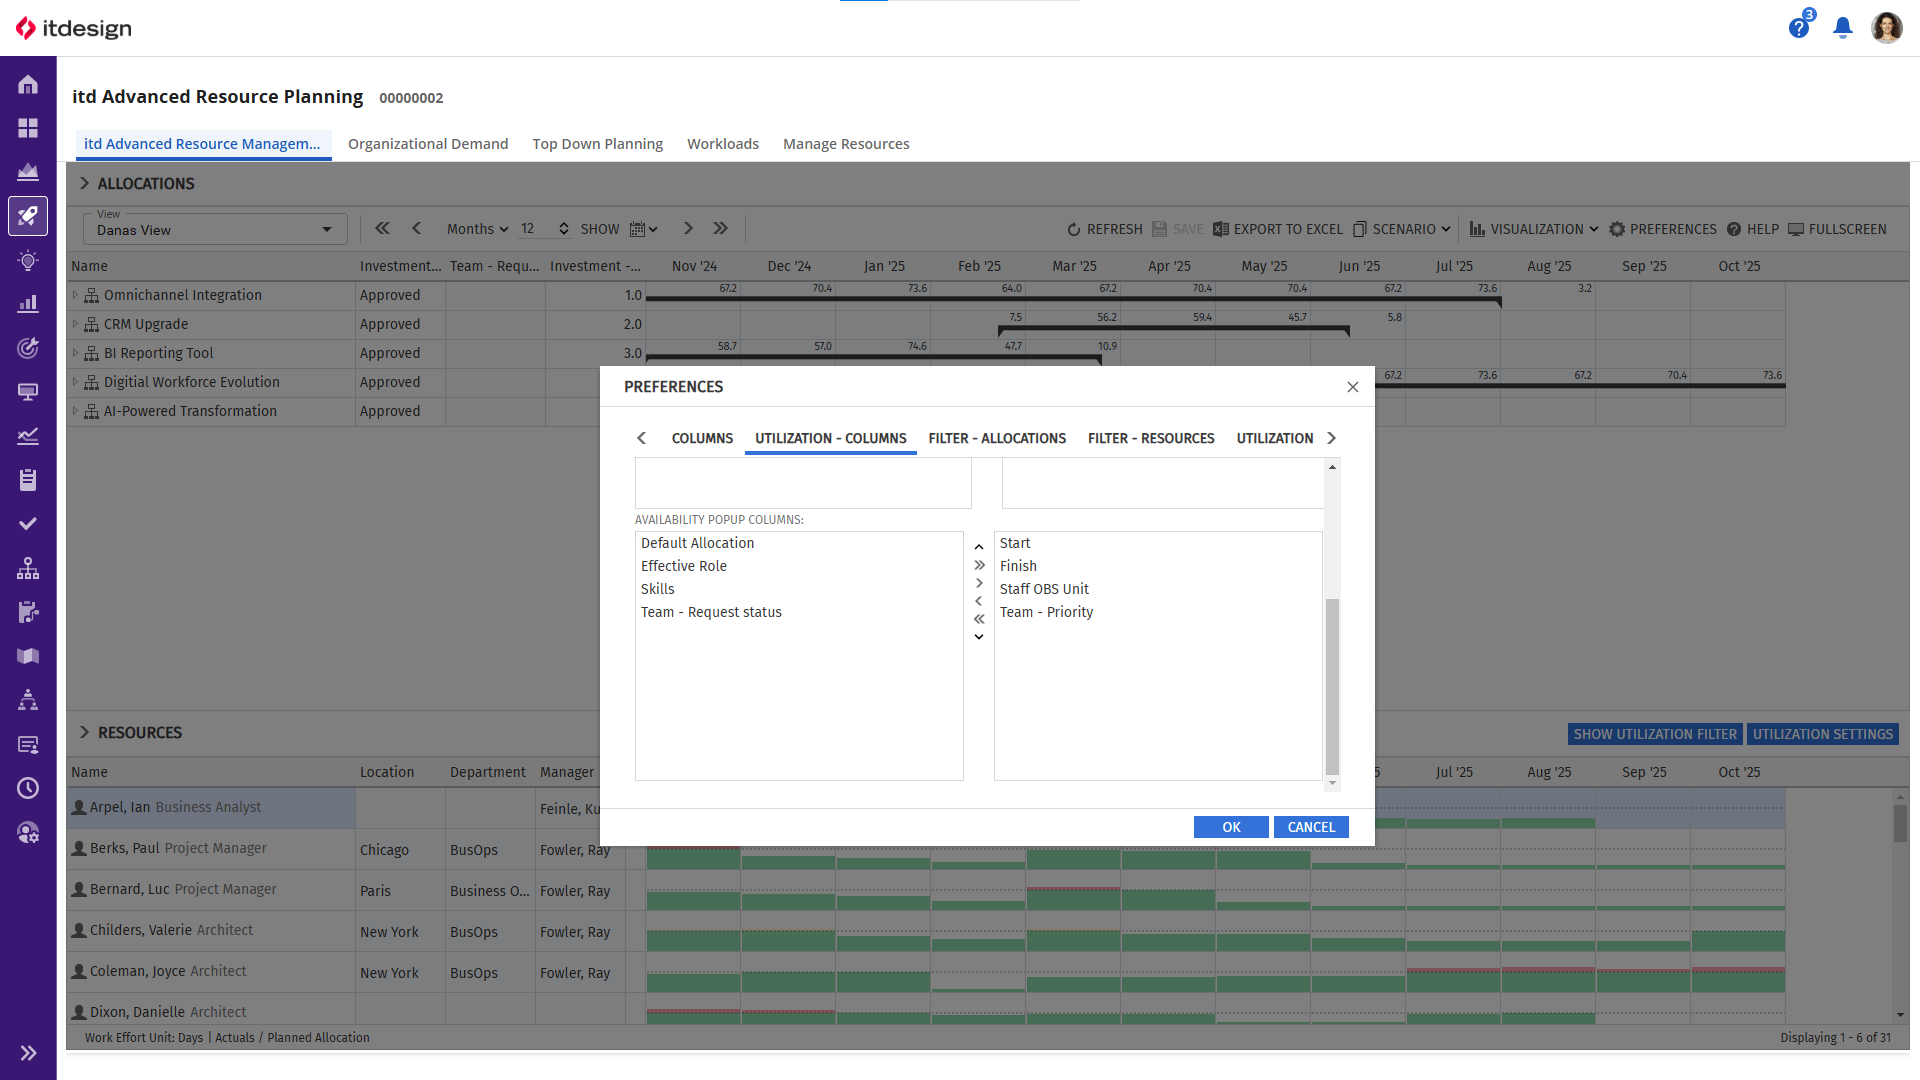Open the user settings icon in sidebar

click(x=28, y=832)
